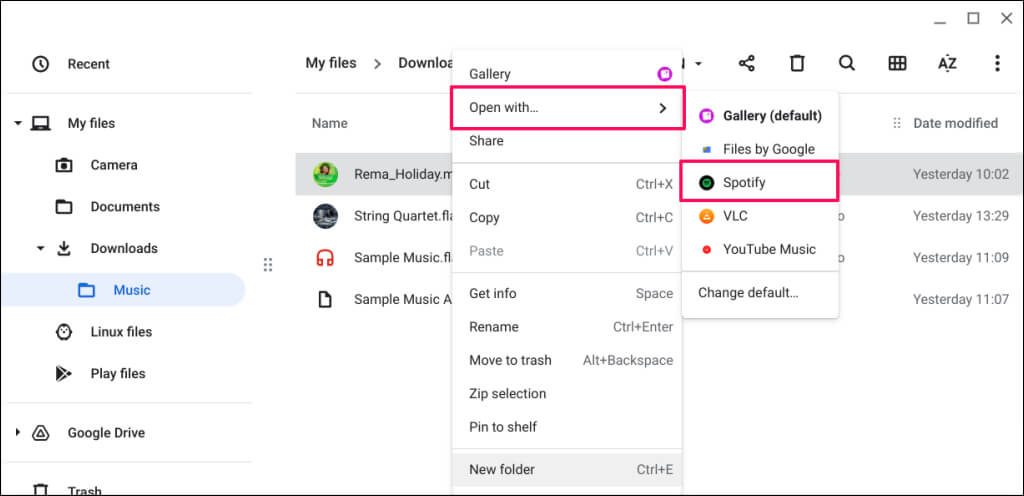Image resolution: width=1024 pixels, height=496 pixels.
Task: Collapse the Downloads folder tree
Action: [41, 249]
